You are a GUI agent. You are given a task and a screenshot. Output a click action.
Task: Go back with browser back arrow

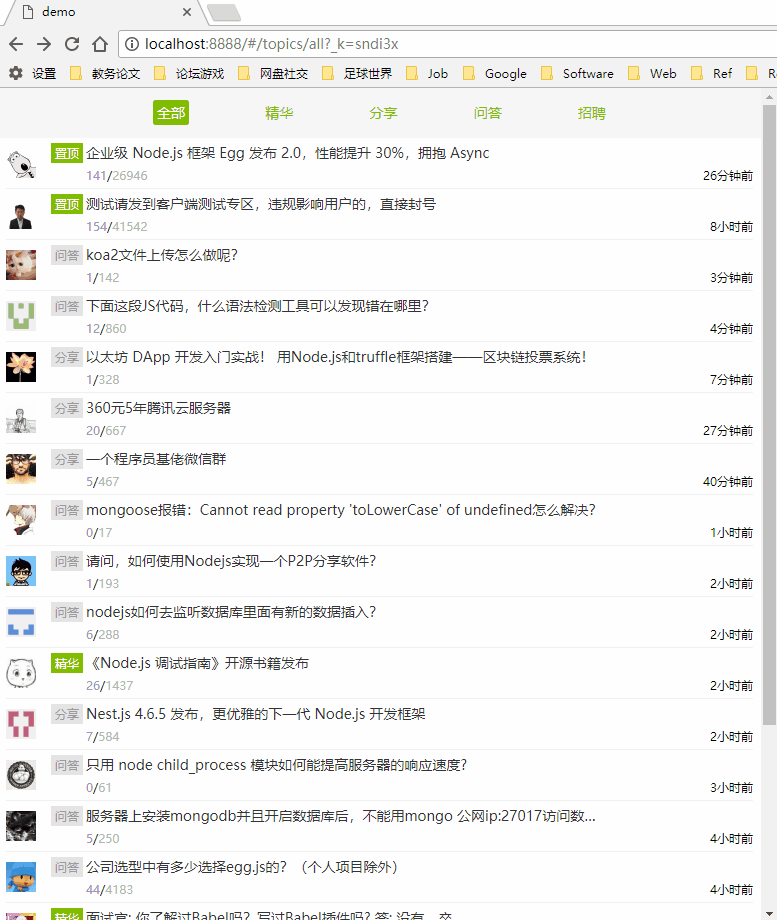pos(16,44)
